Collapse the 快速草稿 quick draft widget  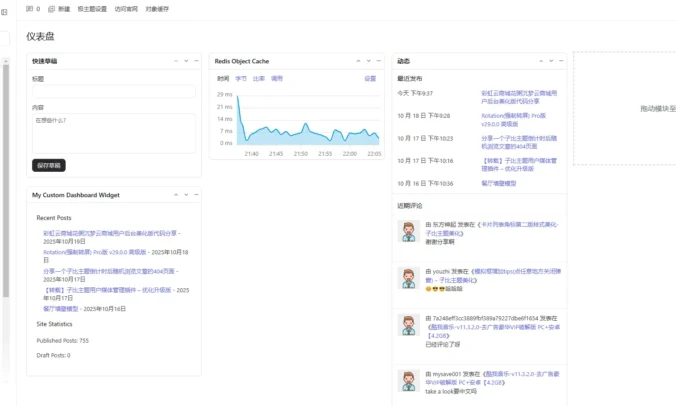[x=196, y=61]
